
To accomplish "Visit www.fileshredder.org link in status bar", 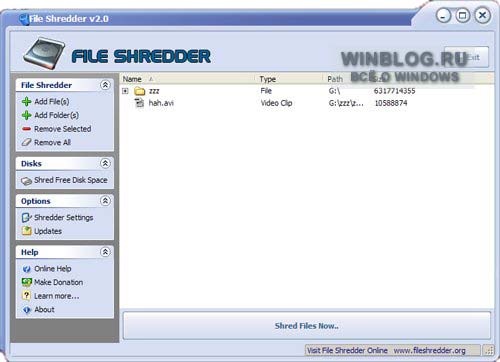I will [429, 351].
